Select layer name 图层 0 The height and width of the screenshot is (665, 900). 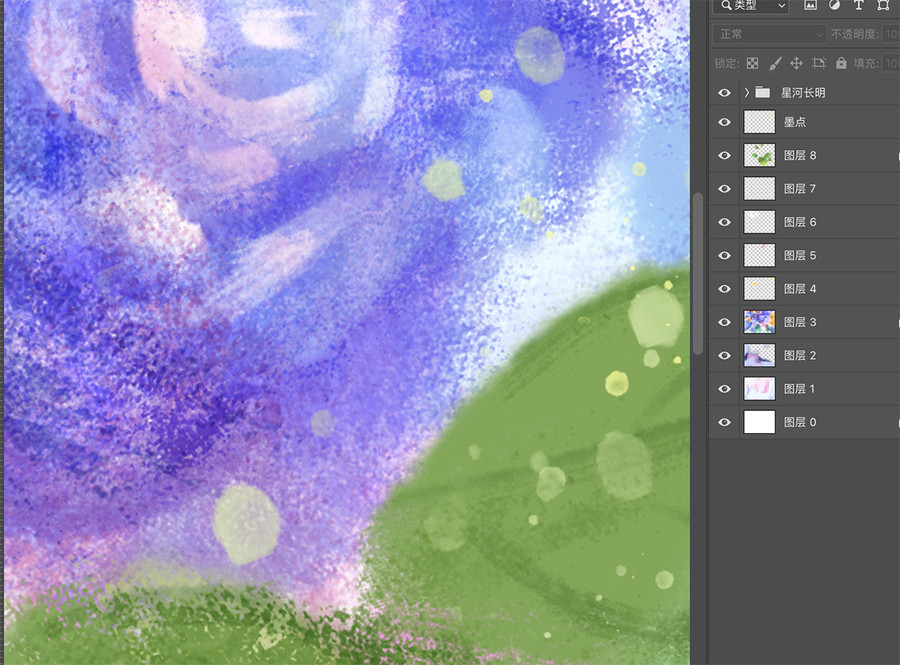[x=800, y=421]
